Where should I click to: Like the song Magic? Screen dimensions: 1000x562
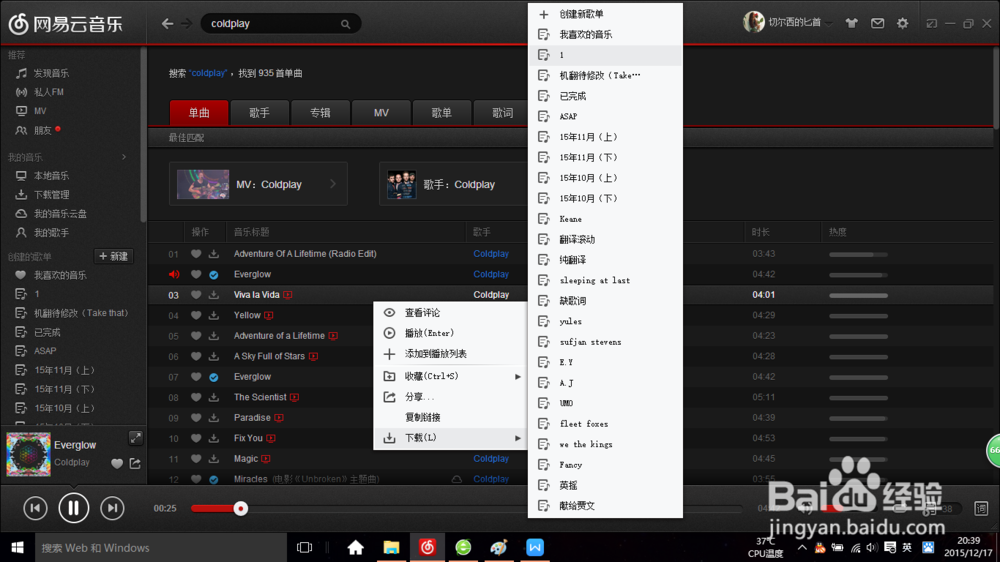(196, 459)
